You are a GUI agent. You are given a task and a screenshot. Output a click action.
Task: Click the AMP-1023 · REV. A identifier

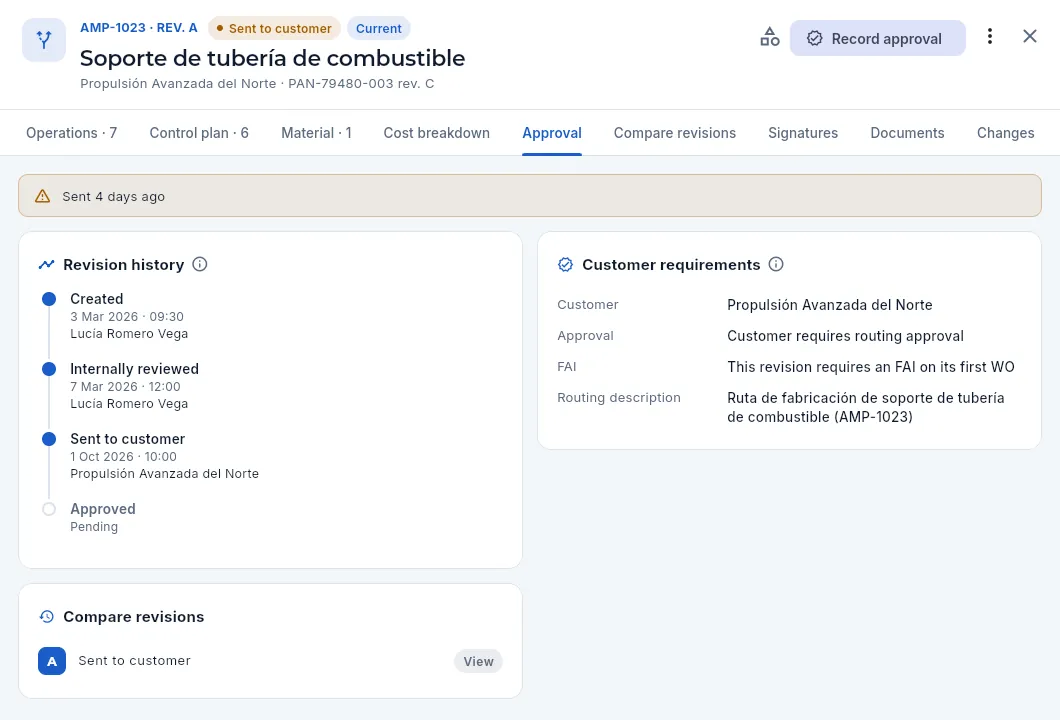coord(139,28)
